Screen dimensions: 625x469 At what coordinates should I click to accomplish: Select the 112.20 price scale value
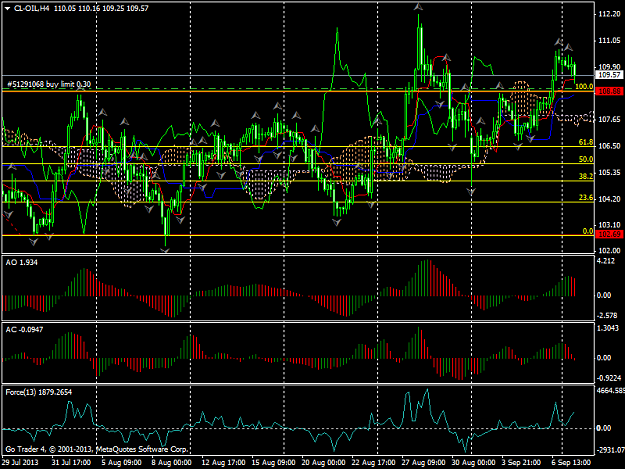609,14
